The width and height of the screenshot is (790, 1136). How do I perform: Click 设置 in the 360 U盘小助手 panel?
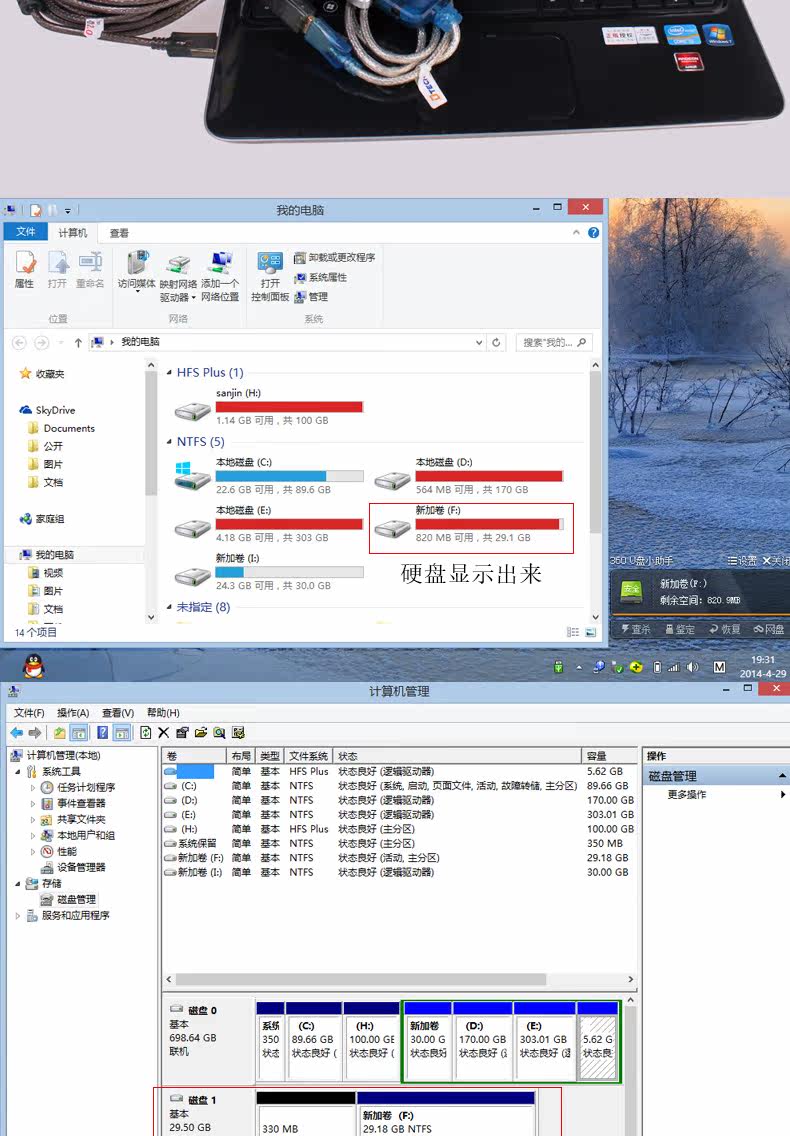click(x=742, y=561)
